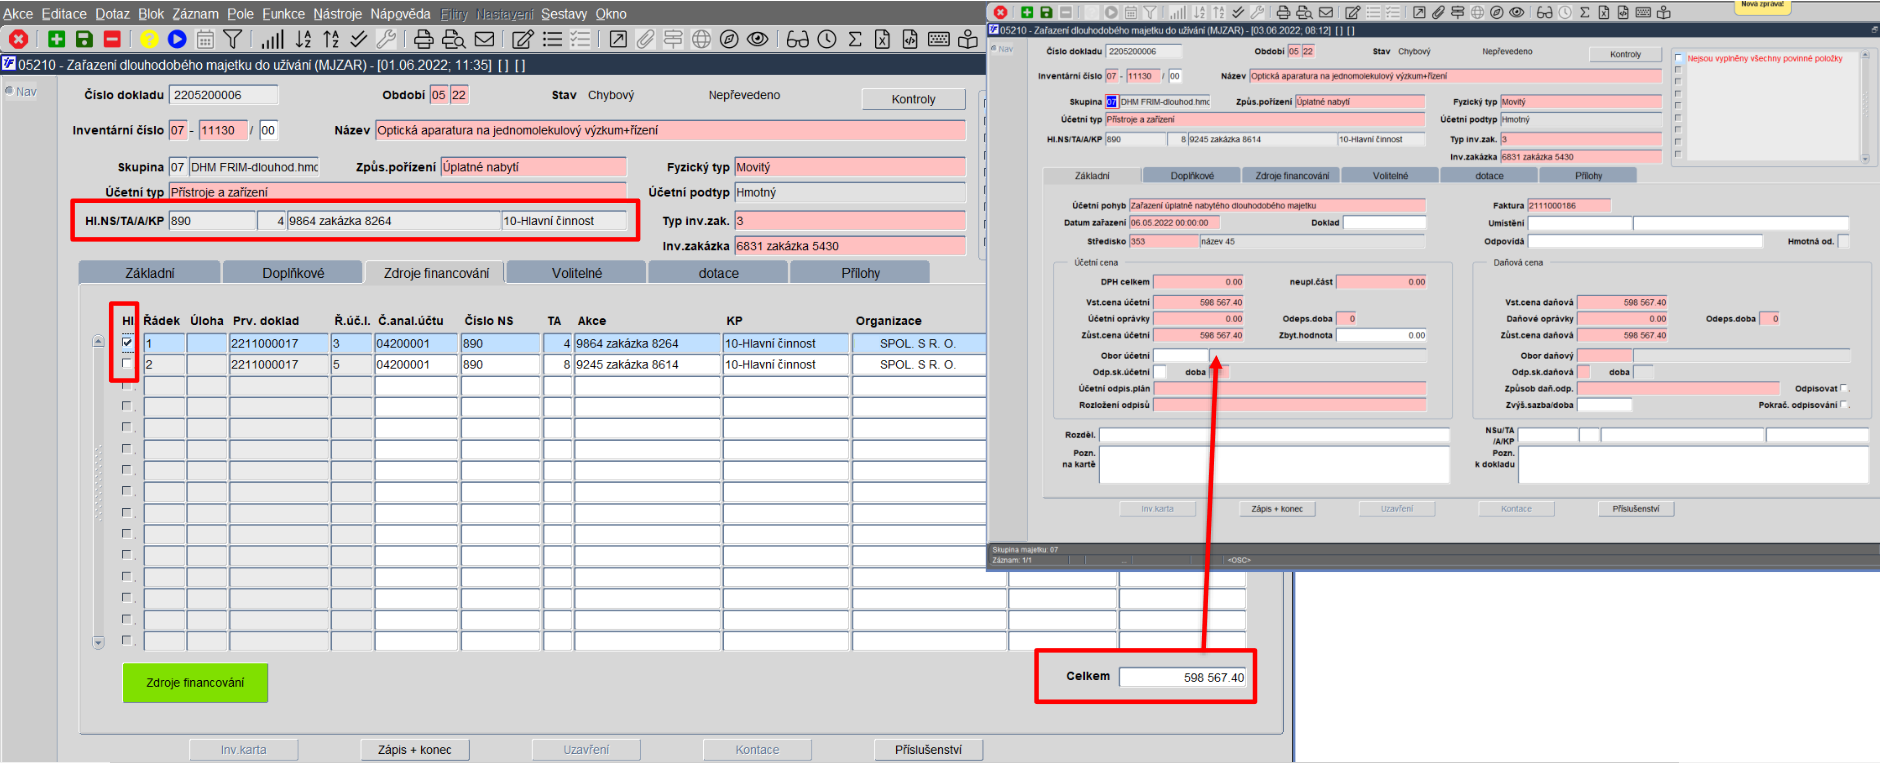1880x763 pixels.
Task: Click the print preview icon in left window toolbar
Action: [454, 39]
